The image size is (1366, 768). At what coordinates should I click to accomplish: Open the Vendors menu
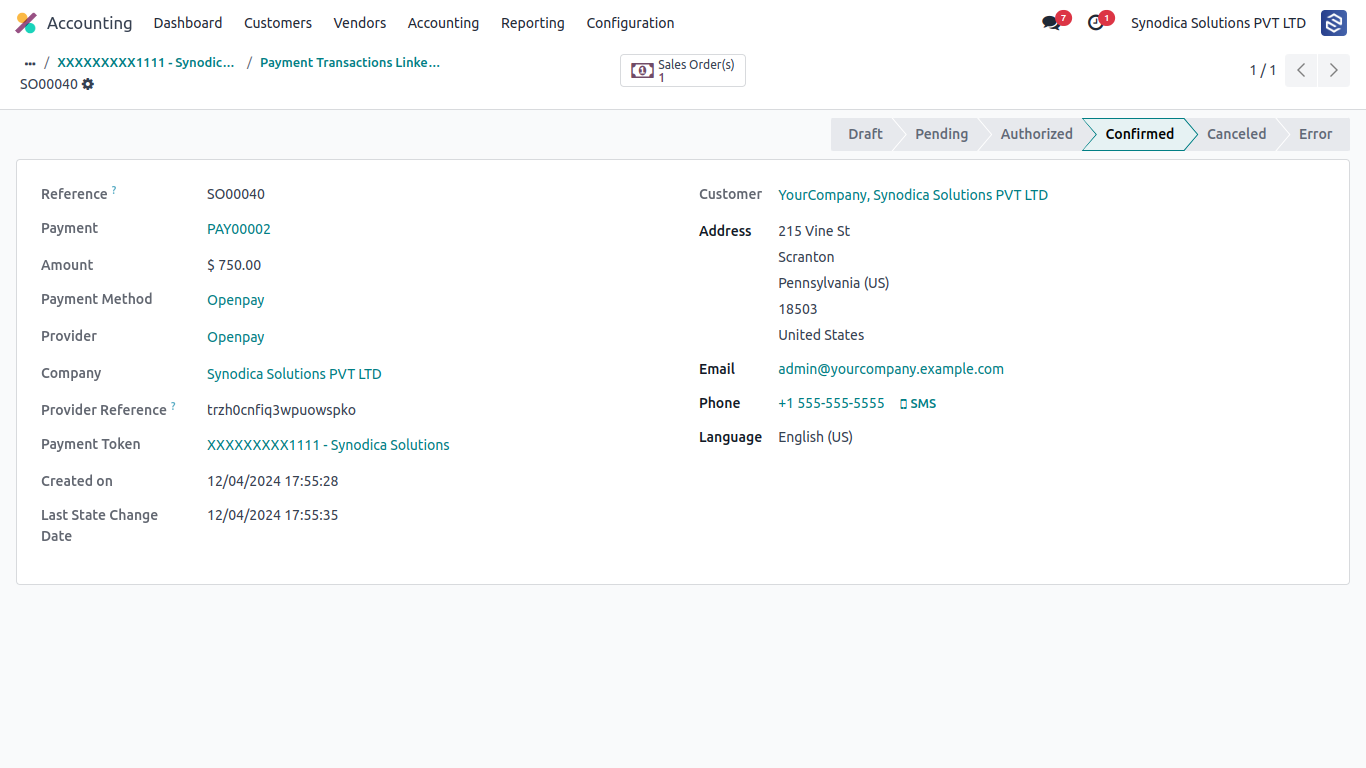[360, 23]
